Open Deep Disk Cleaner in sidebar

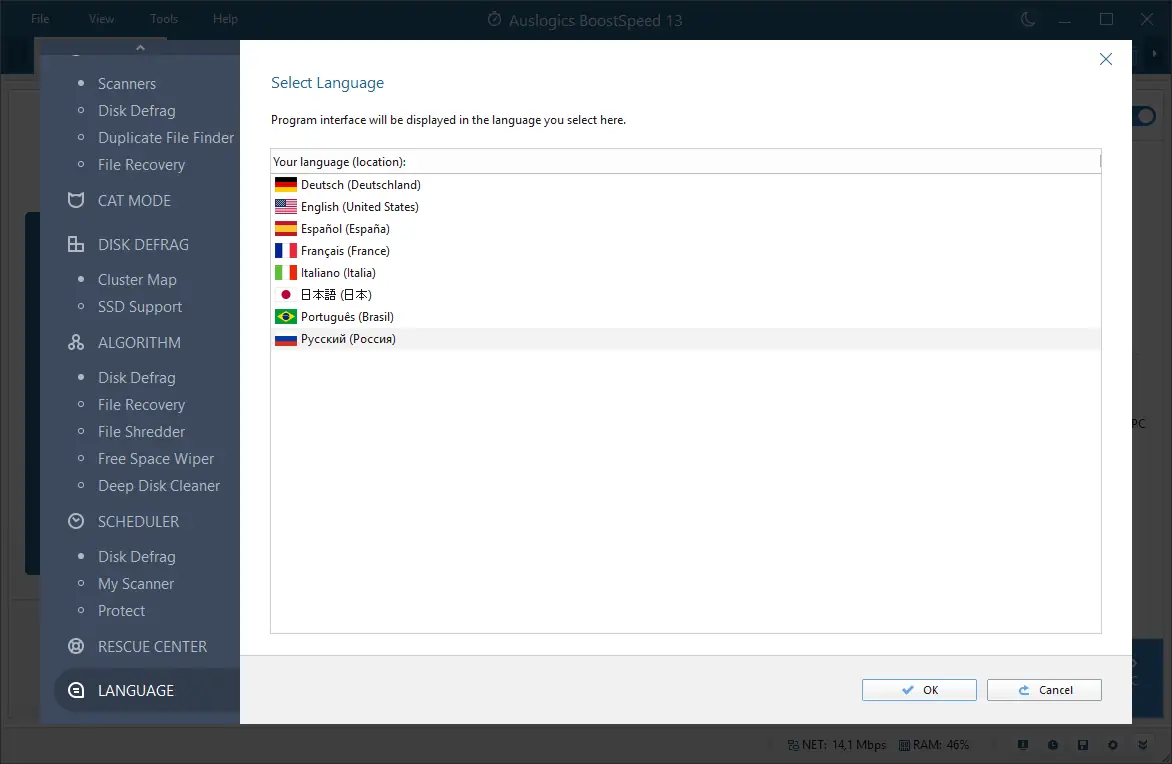(x=158, y=485)
